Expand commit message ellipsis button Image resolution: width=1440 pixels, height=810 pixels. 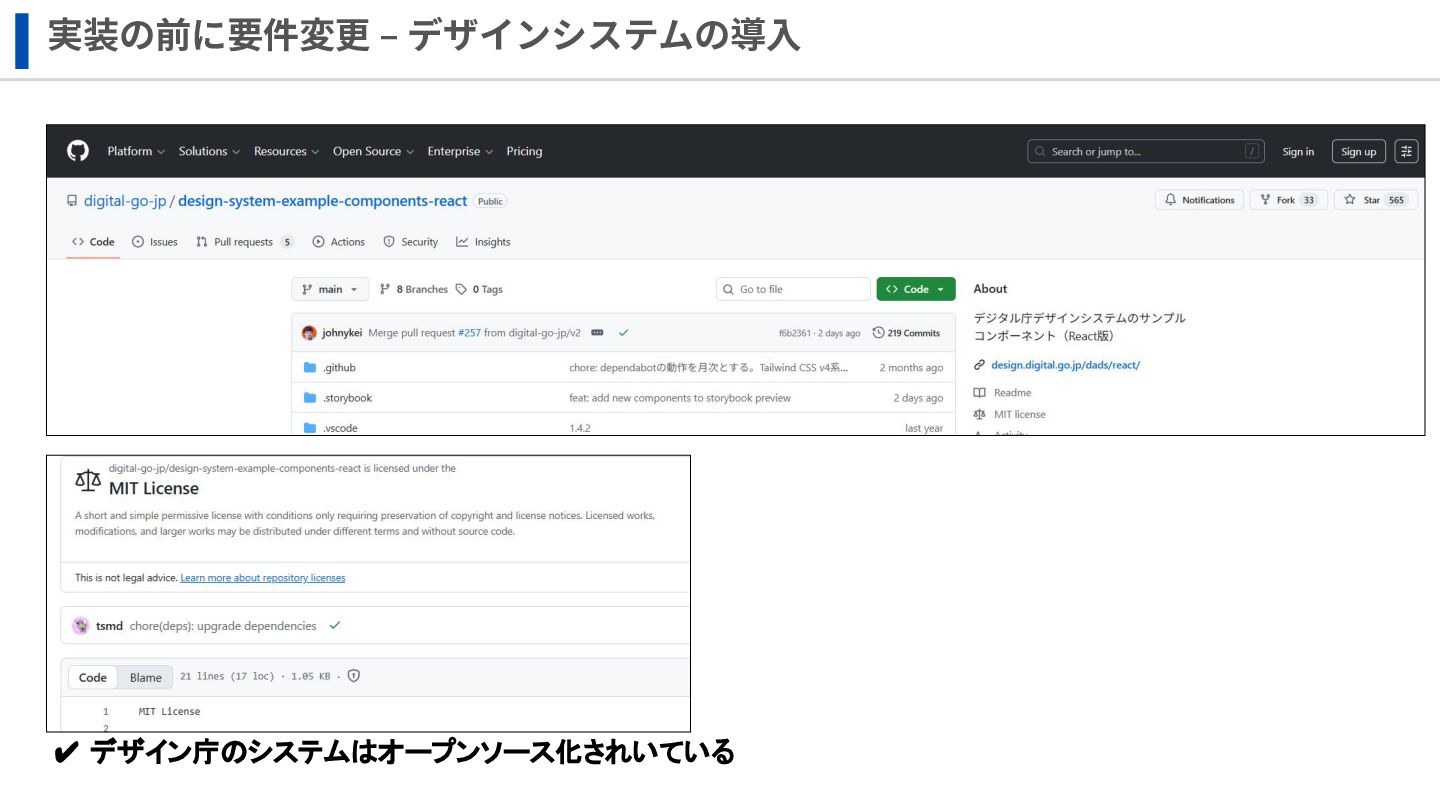(597, 333)
